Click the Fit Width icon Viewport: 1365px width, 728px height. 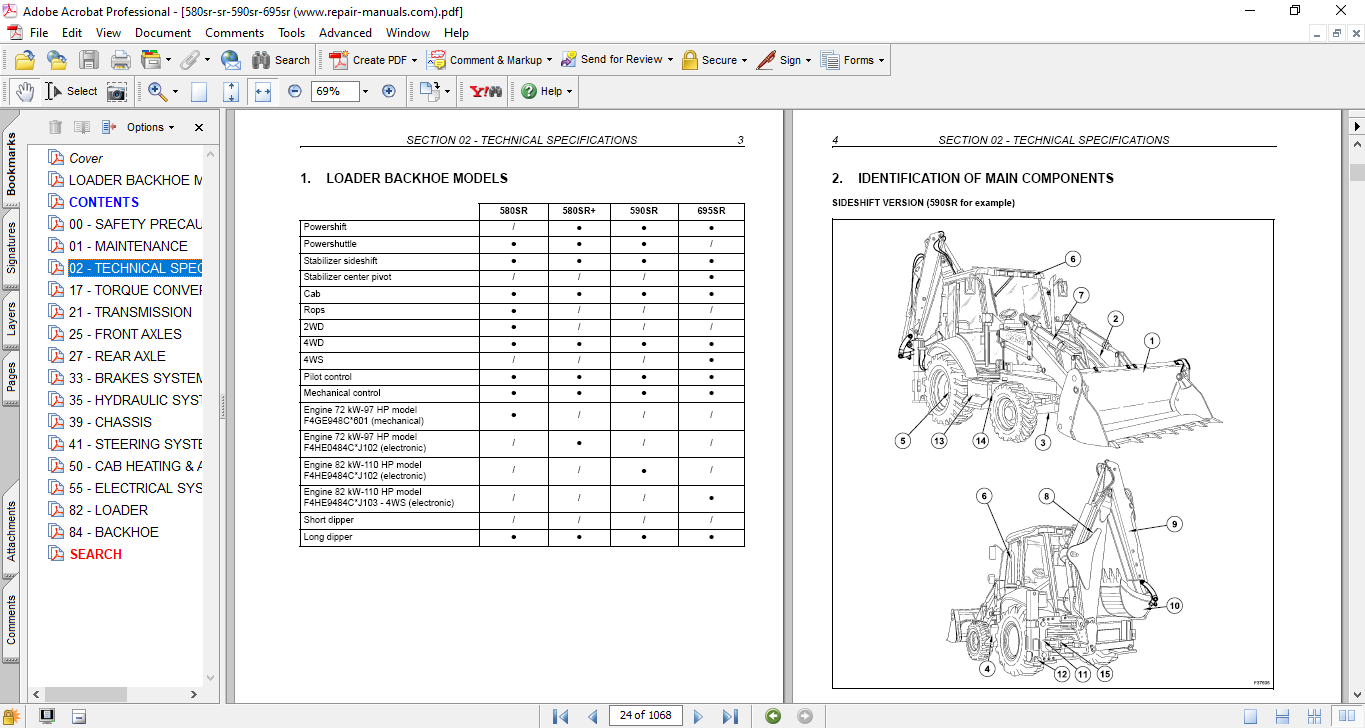263,91
